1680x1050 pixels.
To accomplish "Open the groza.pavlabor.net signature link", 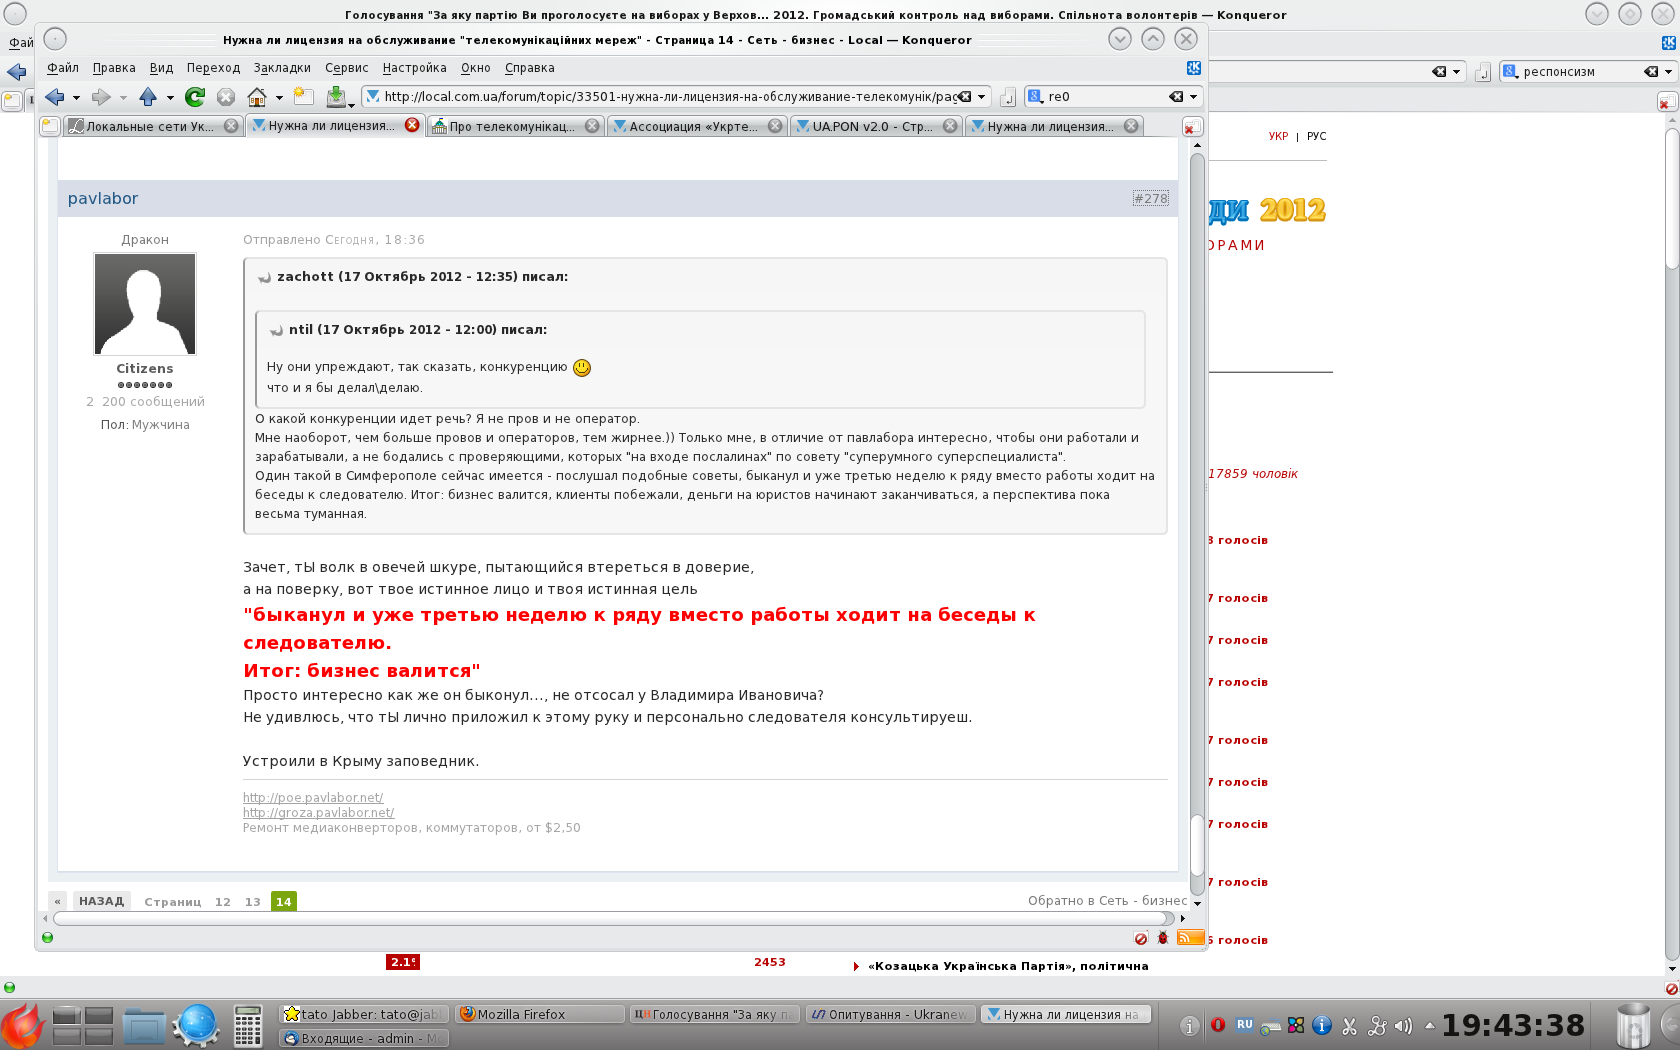I will [319, 812].
